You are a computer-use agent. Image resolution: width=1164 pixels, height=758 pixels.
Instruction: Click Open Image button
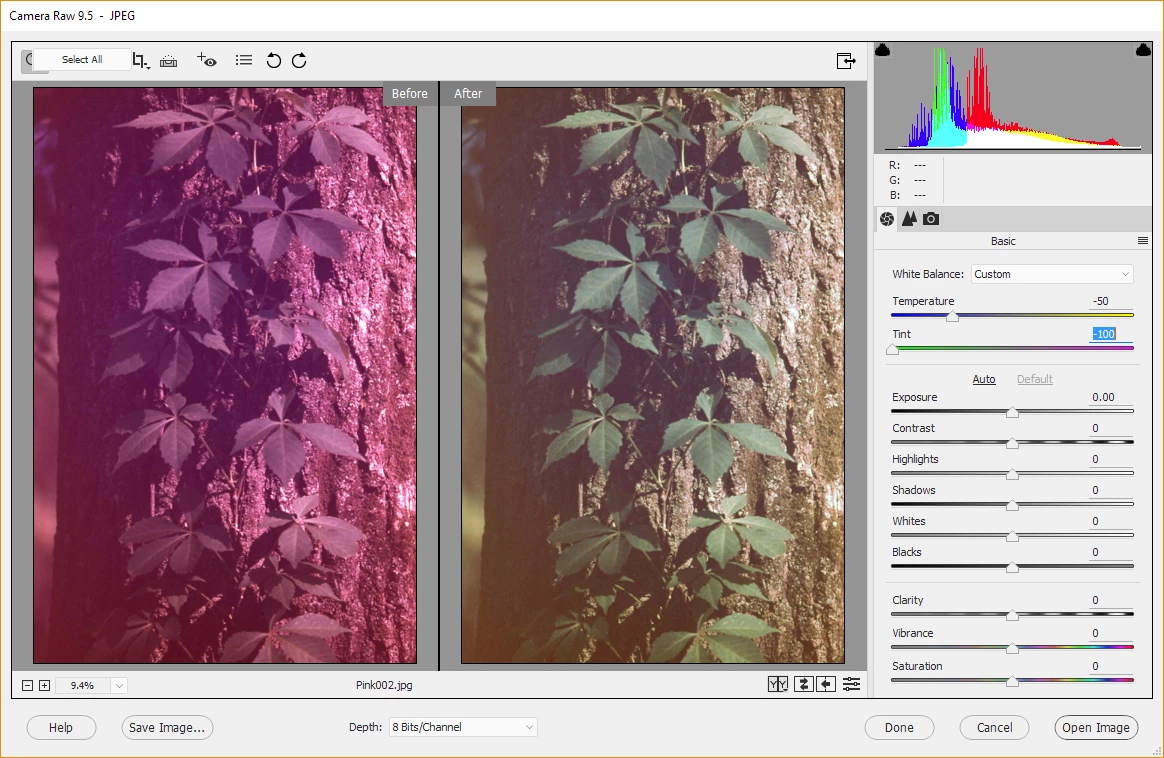1096,728
